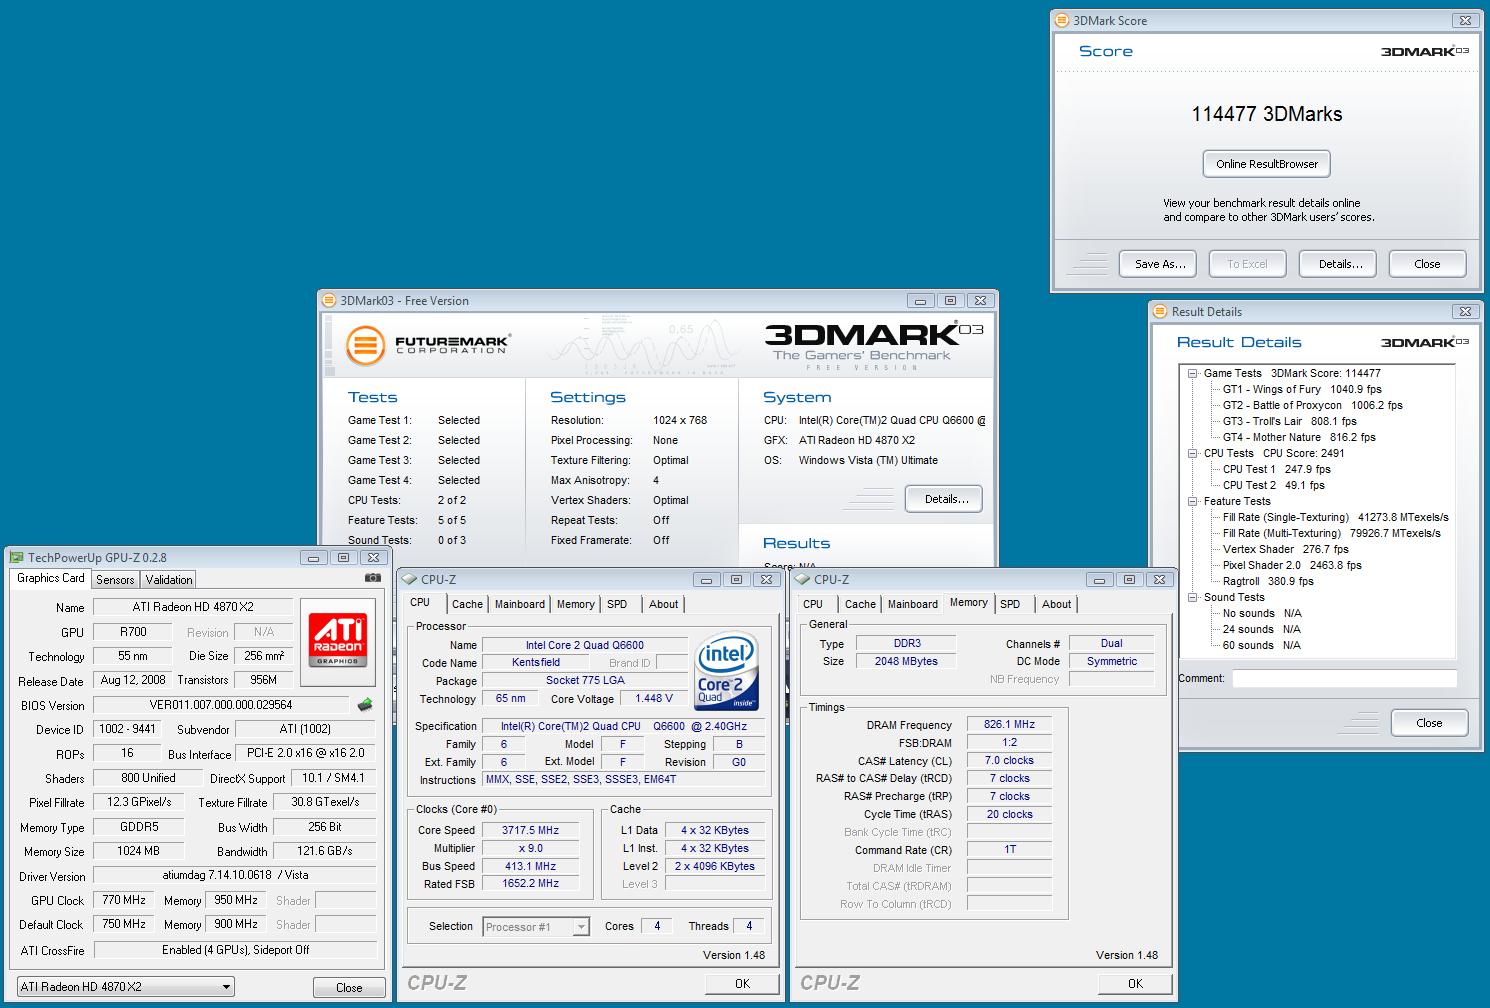1490x1008 pixels.
Task: Click the Comment input field in Result Details
Action: click(1344, 679)
